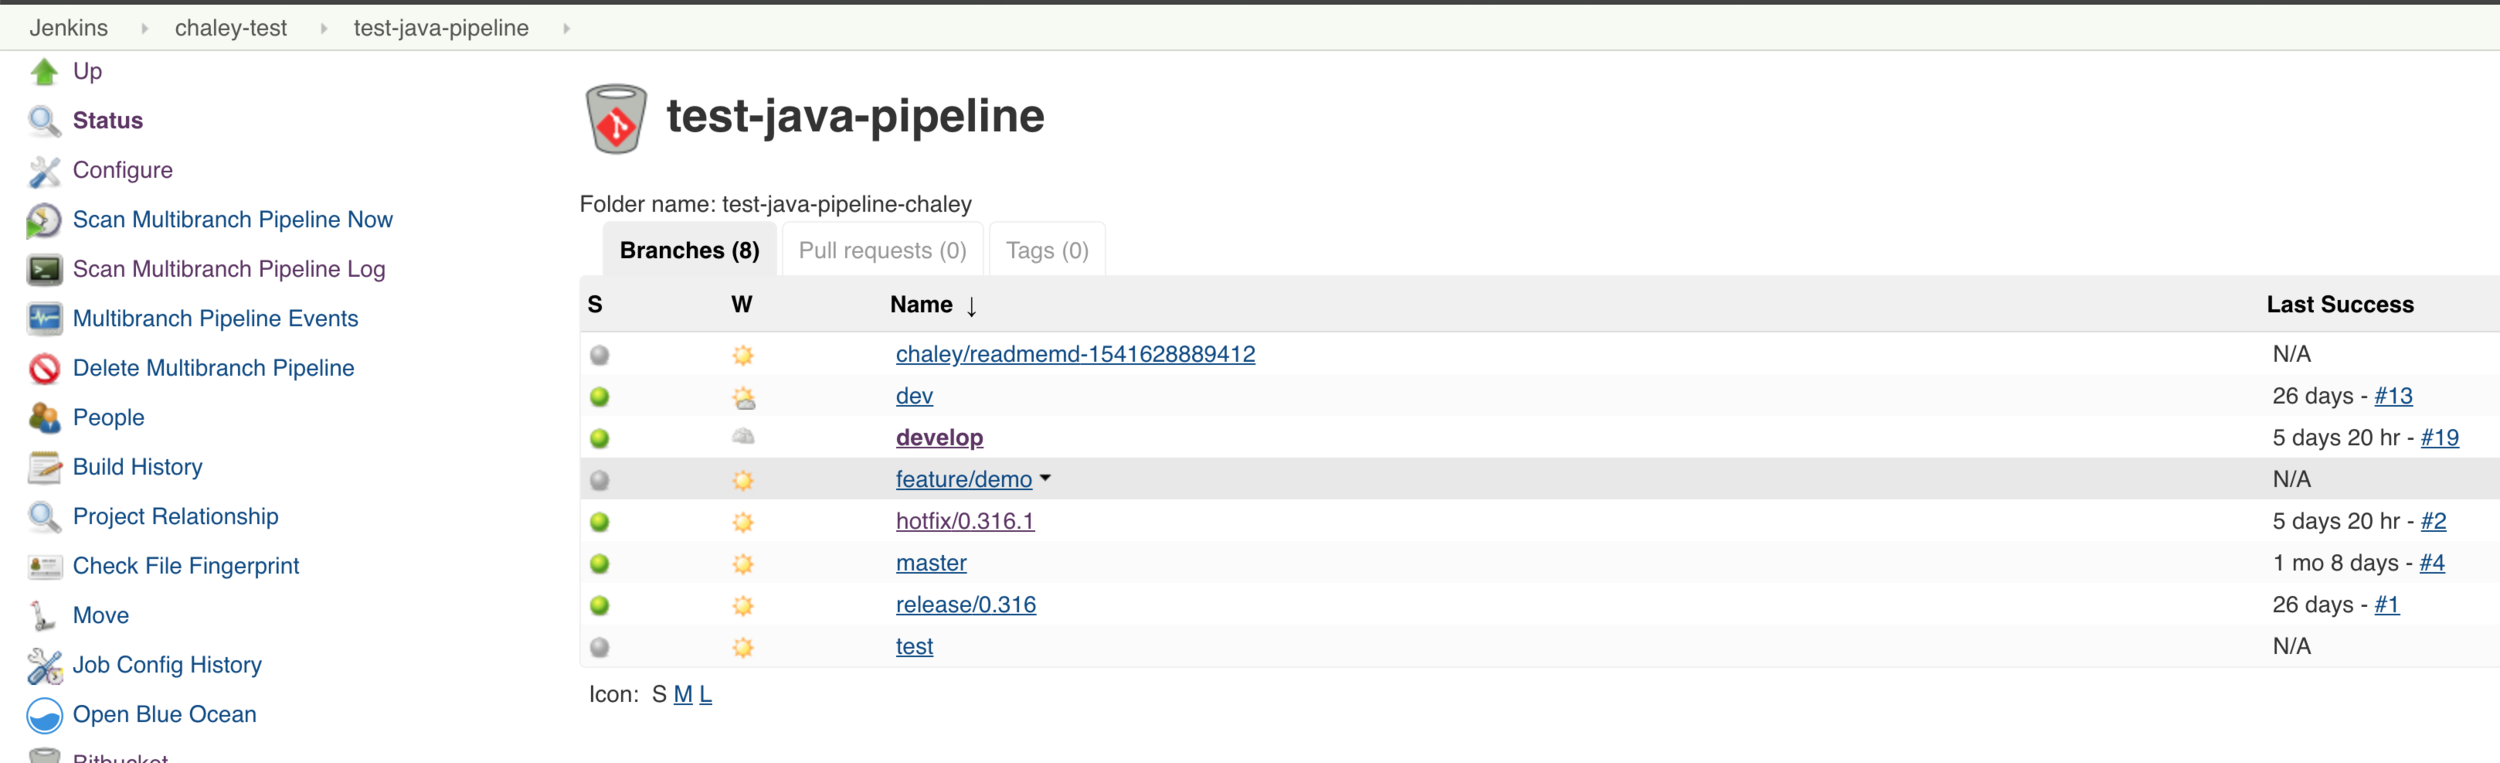Click the People icon in sidebar
This screenshot has height=763, width=2500.
coord(44,418)
